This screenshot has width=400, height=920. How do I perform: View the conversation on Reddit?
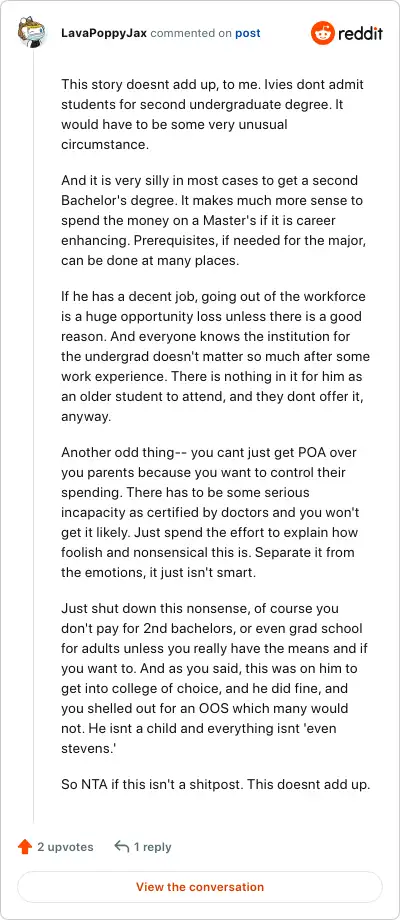coord(200,887)
